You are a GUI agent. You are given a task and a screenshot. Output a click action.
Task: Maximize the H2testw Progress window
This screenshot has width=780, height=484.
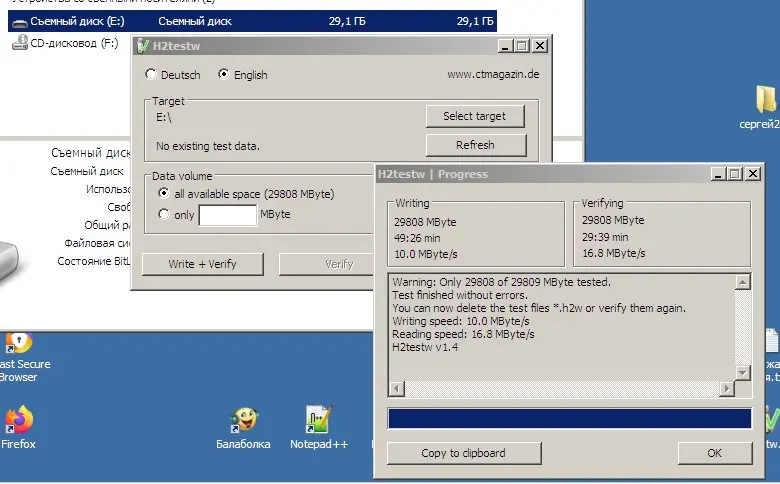[734, 174]
